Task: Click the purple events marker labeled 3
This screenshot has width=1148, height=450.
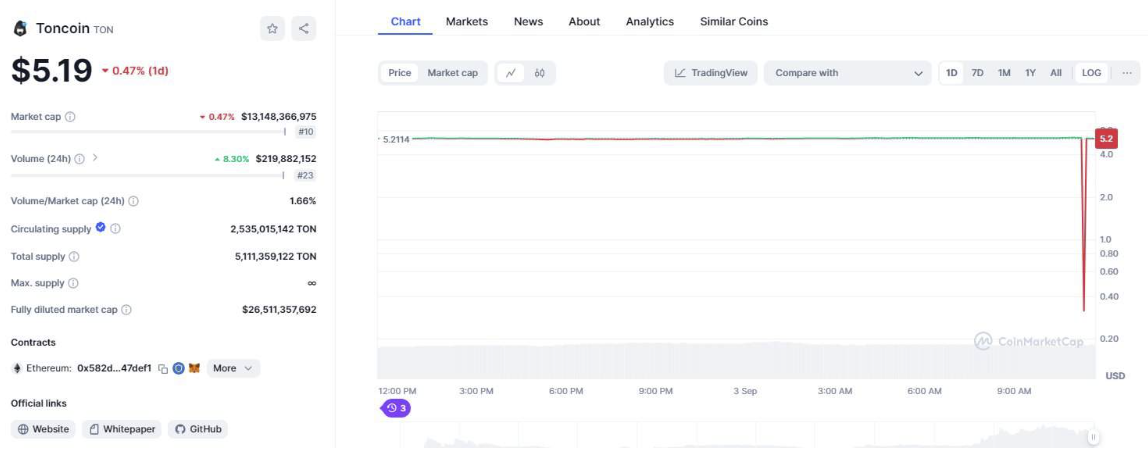Action: [396, 408]
